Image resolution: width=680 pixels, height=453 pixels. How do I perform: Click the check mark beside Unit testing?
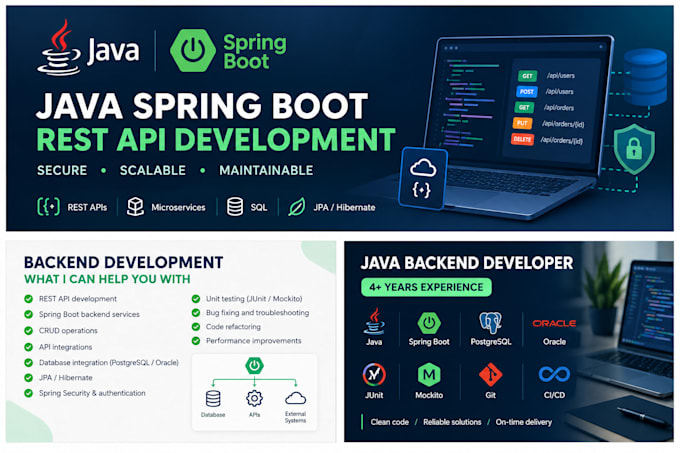click(196, 299)
